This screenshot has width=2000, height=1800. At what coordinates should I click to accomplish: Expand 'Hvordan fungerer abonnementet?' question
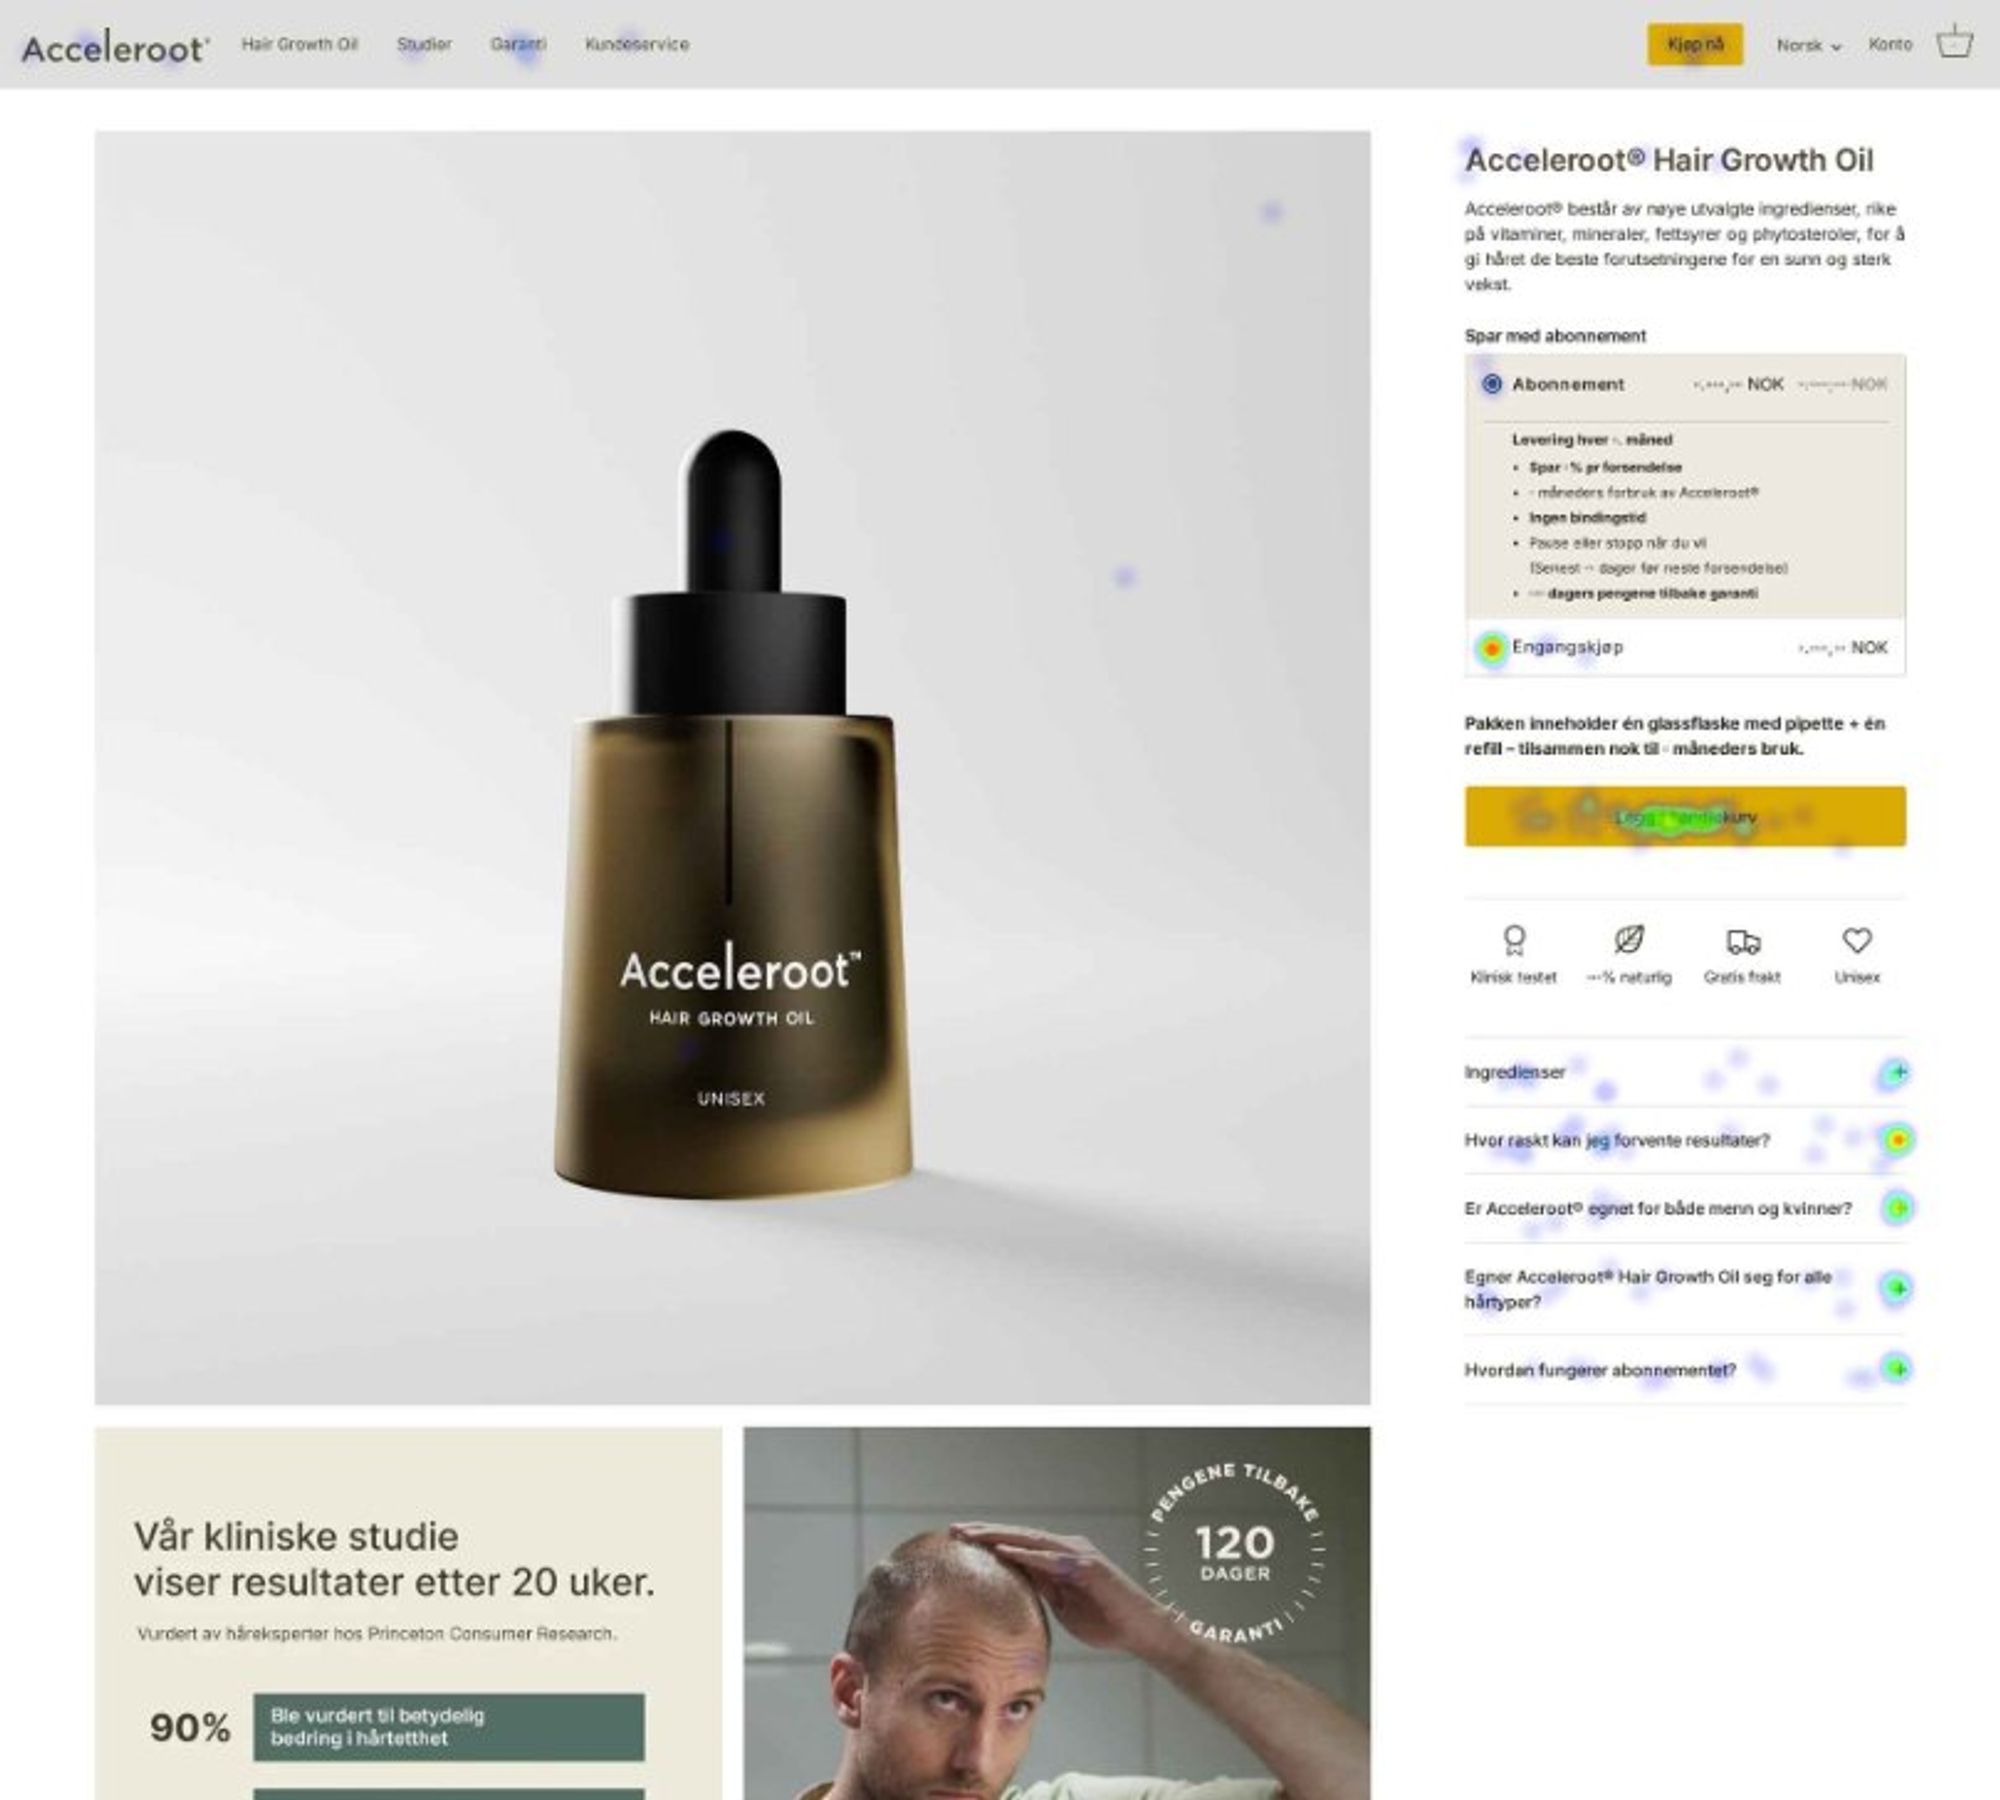pos(1685,1369)
